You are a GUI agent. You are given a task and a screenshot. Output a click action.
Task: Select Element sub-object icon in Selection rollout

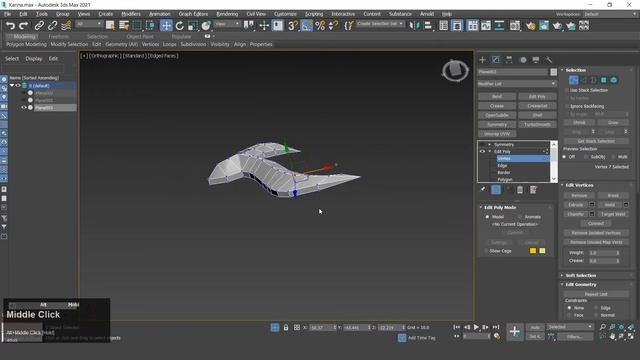coord(613,80)
